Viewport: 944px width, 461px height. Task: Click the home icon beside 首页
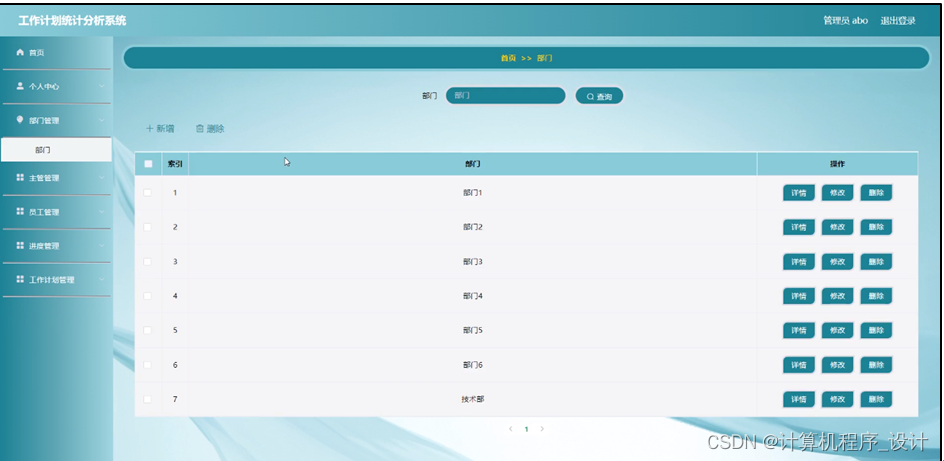pos(20,53)
